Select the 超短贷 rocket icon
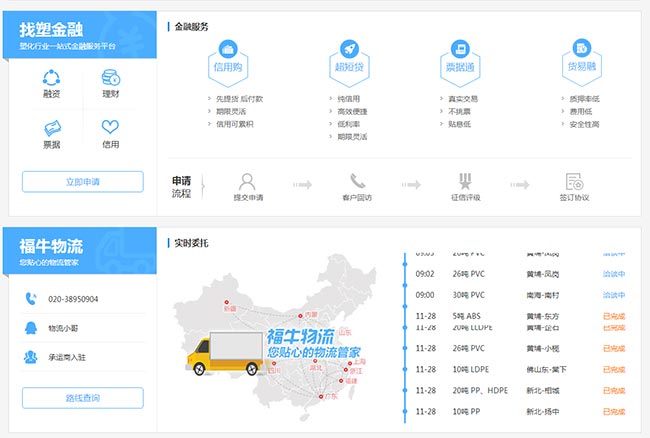Image resolution: width=650 pixels, height=438 pixels. pyautogui.click(x=349, y=48)
